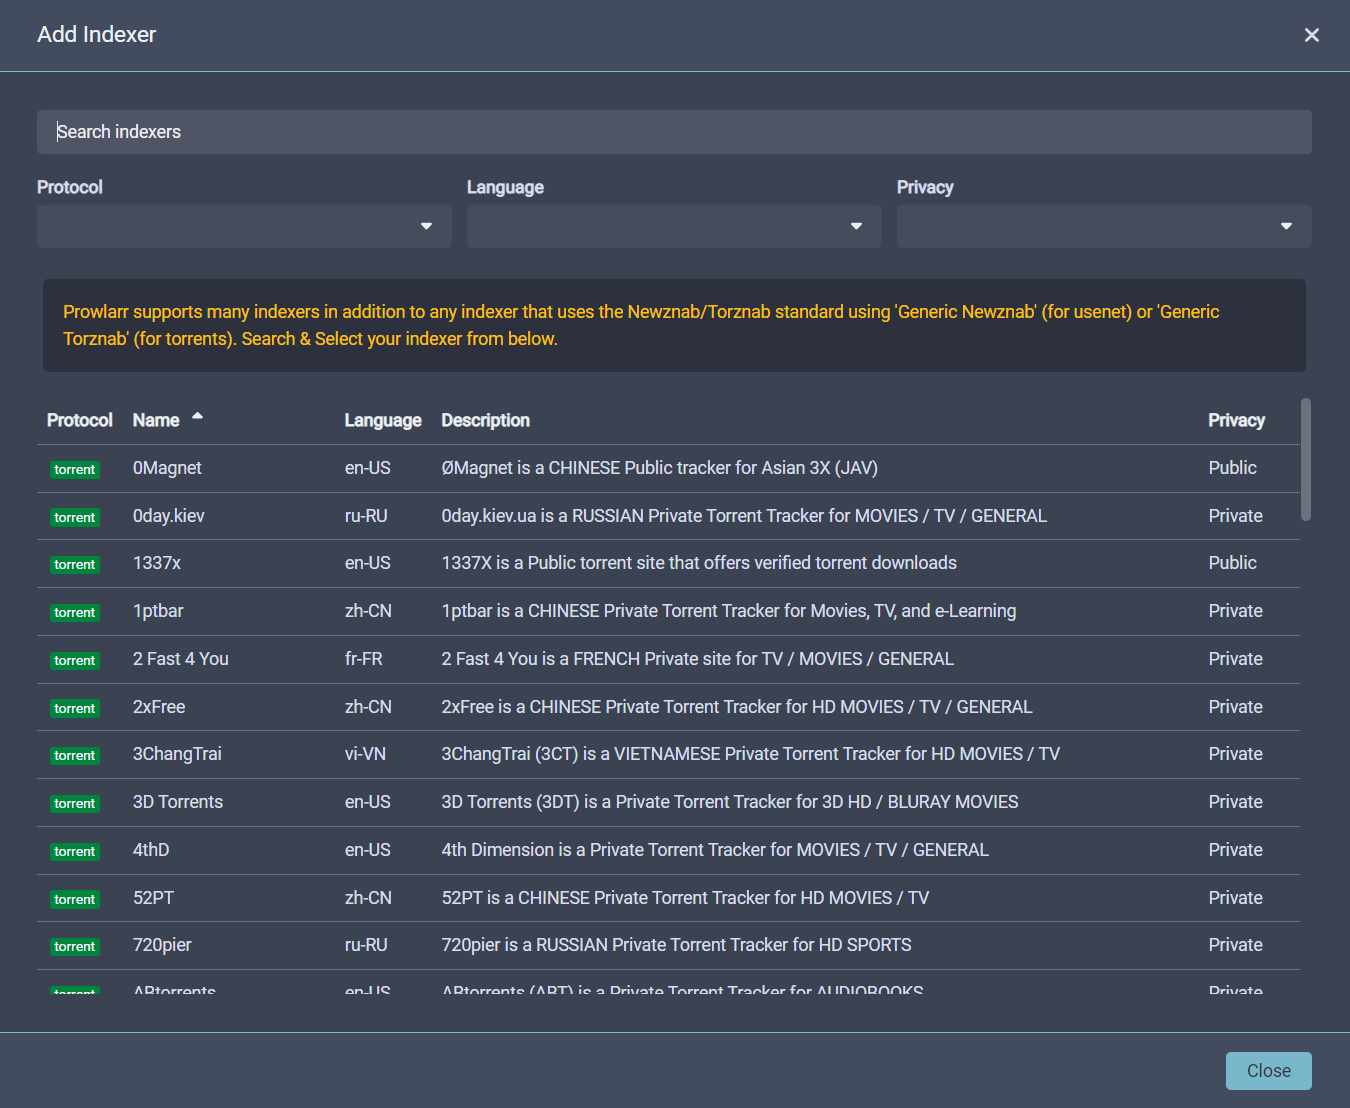Focus the Search indexers field
Screen dimensions: 1350x1108
(x=674, y=132)
